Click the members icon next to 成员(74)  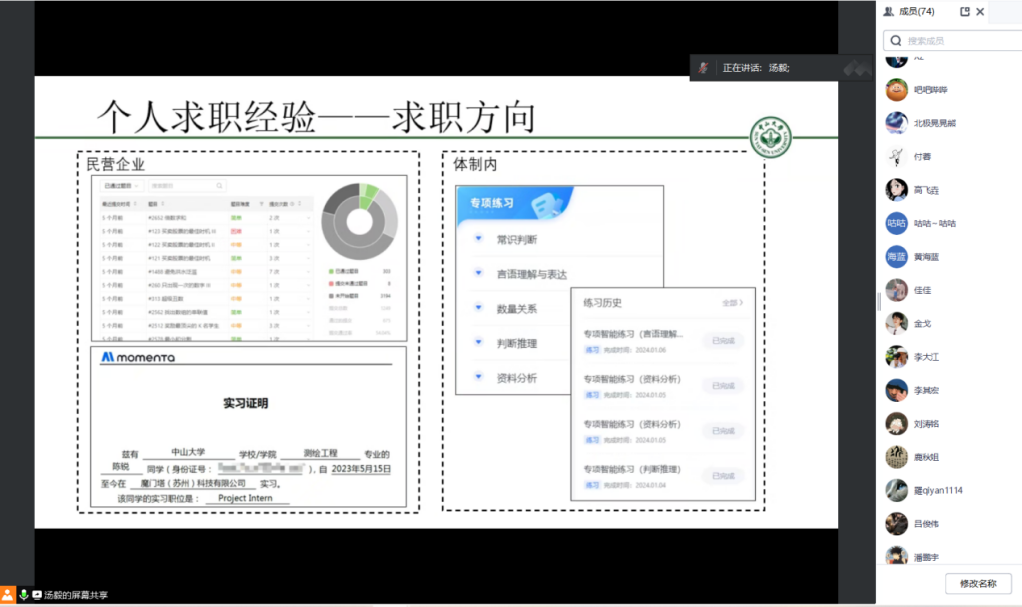888,12
